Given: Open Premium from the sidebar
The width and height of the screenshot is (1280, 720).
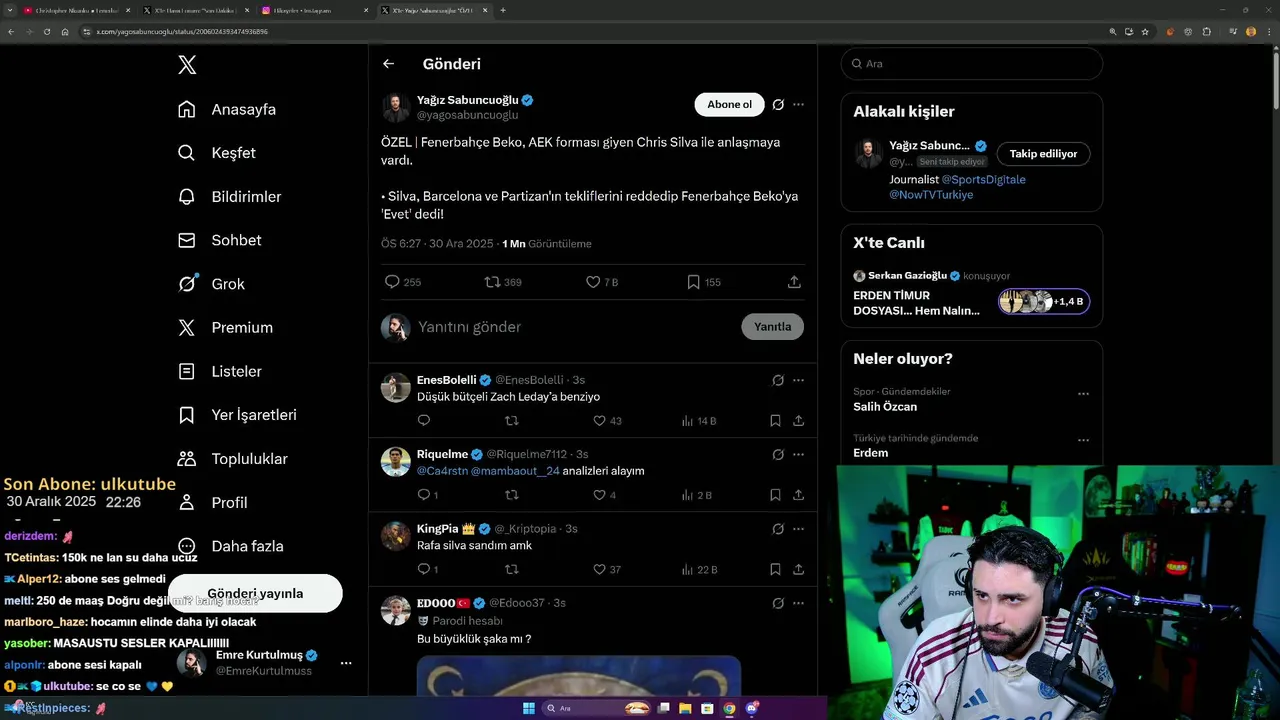Looking at the screenshot, I should (225, 328).
